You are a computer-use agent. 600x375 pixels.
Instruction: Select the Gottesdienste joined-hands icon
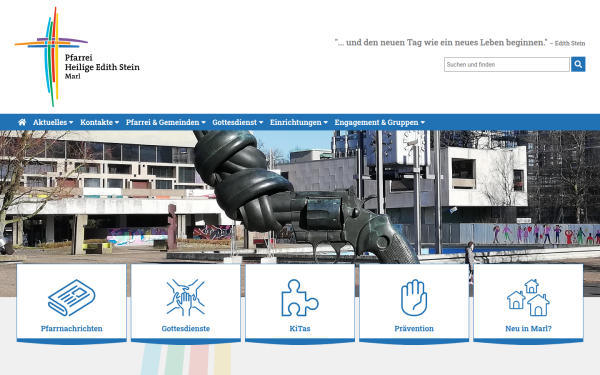point(186,298)
